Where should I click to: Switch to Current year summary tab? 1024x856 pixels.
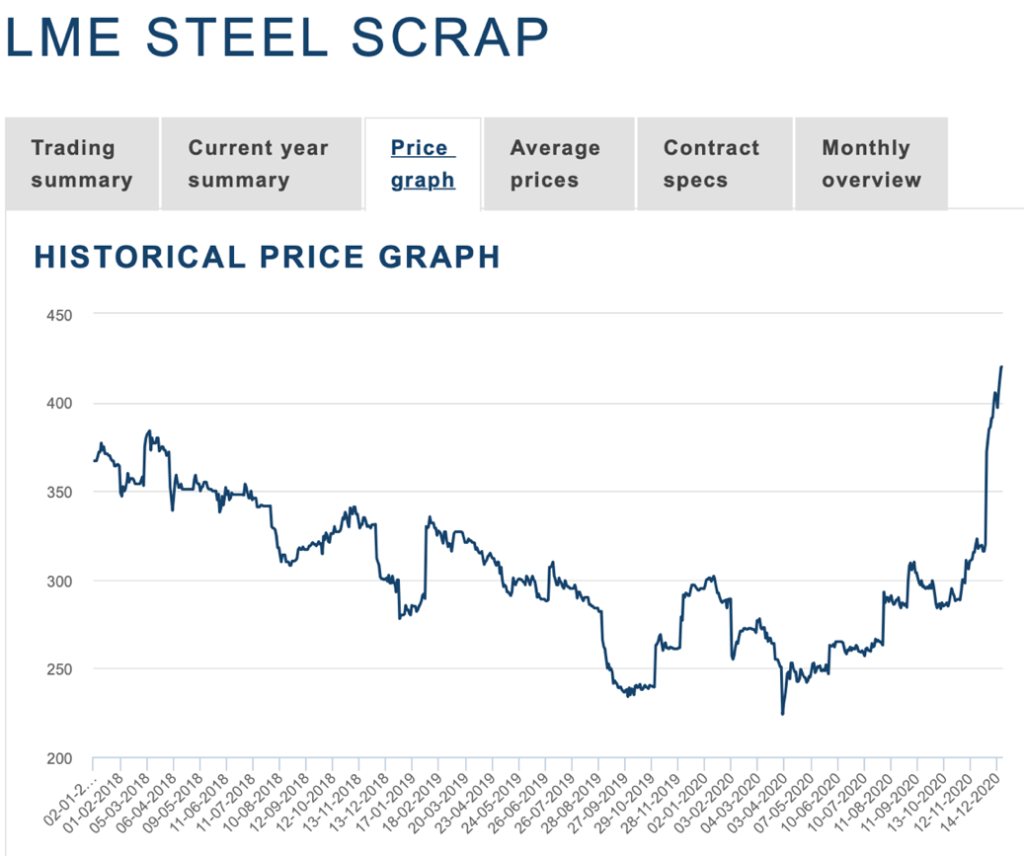(x=258, y=164)
